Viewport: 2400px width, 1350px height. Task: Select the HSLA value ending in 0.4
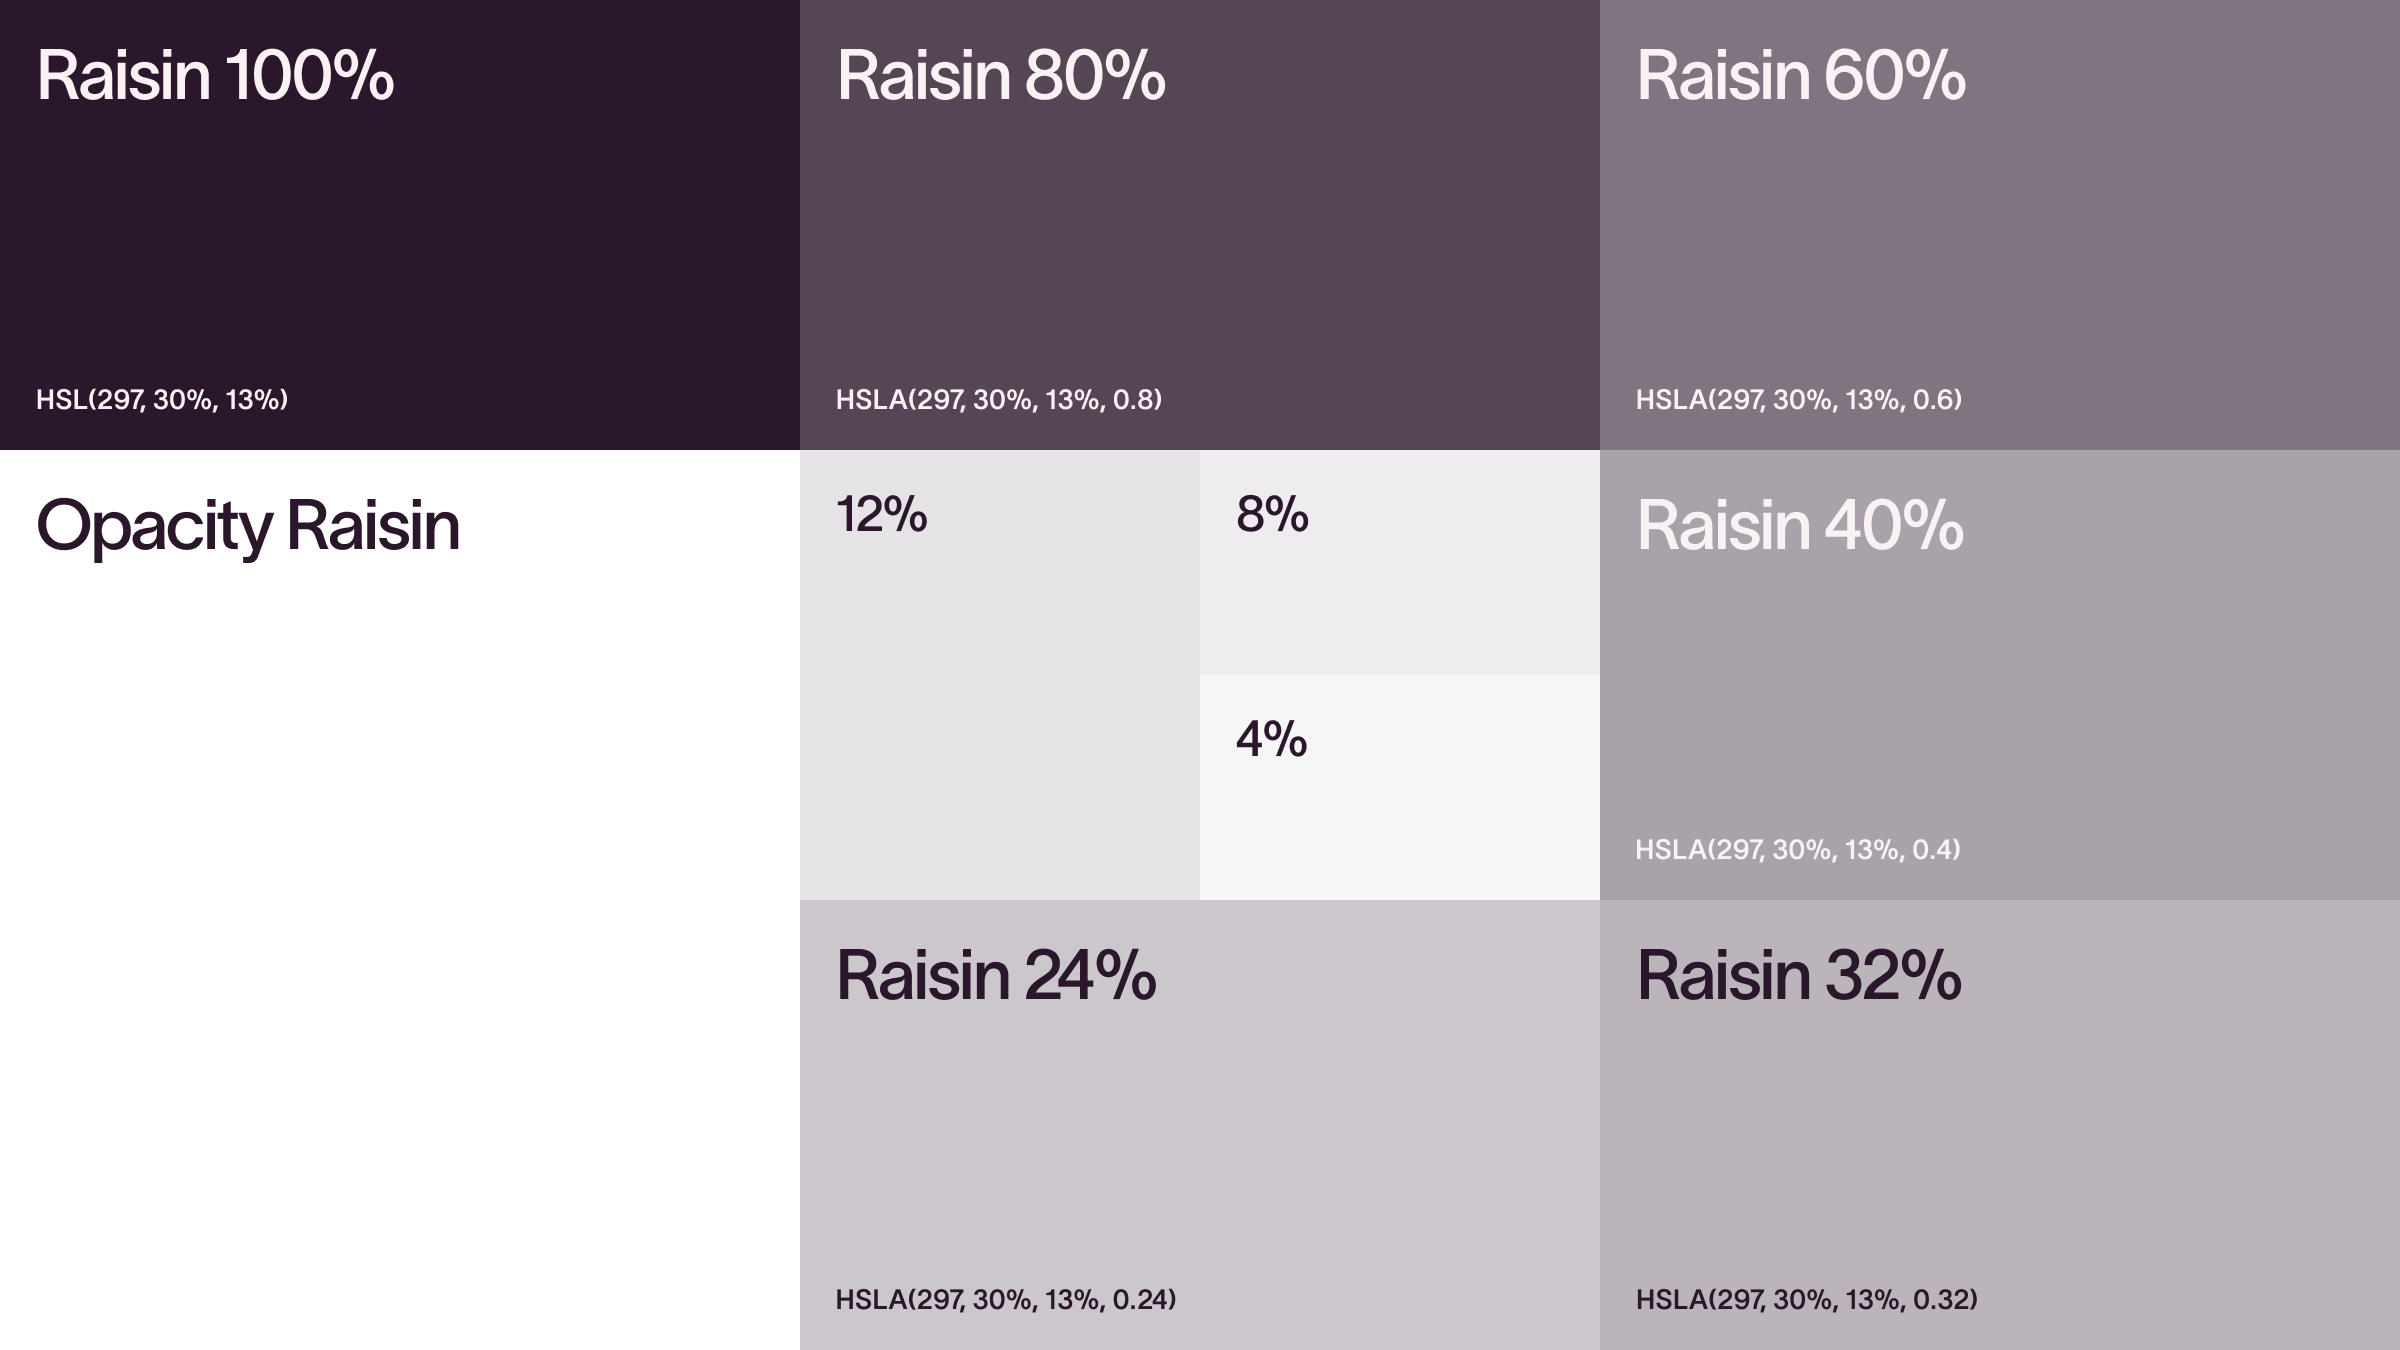(x=1798, y=850)
